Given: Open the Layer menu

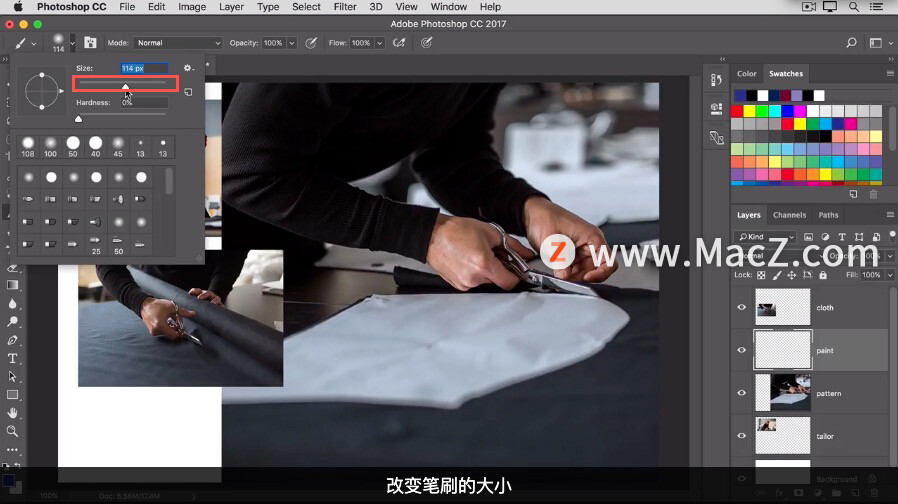Looking at the screenshot, I should [x=231, y=7].
